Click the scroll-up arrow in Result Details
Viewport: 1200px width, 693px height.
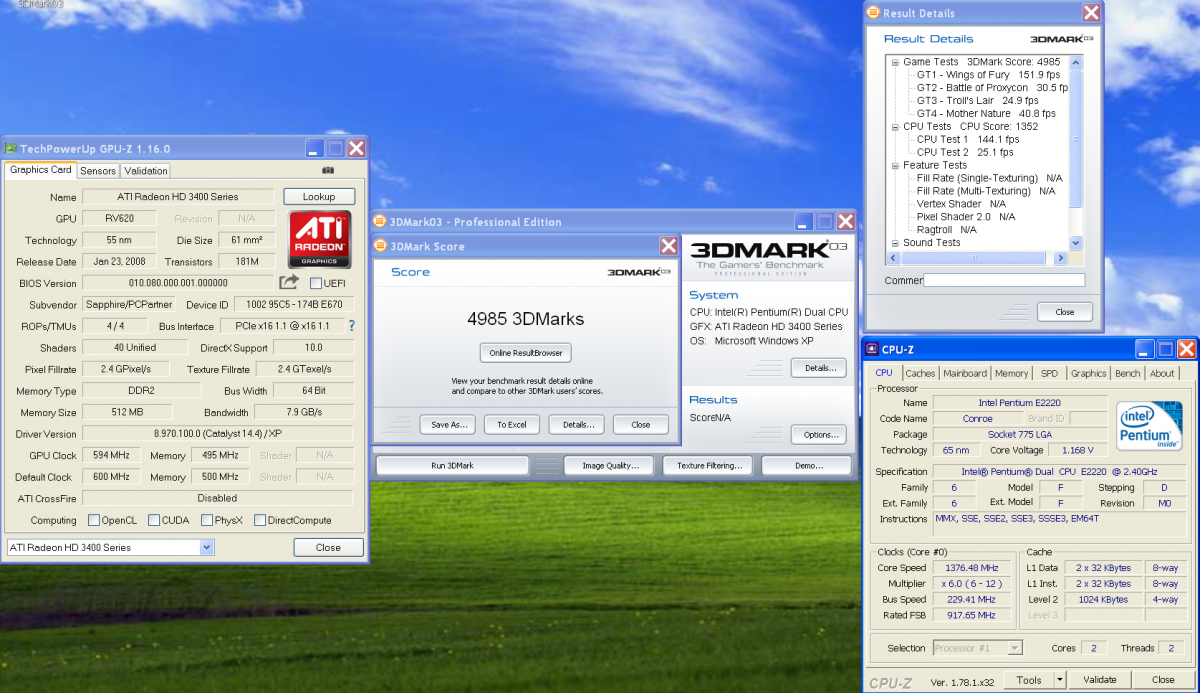pyautogui.click(x=1076, y=61)
